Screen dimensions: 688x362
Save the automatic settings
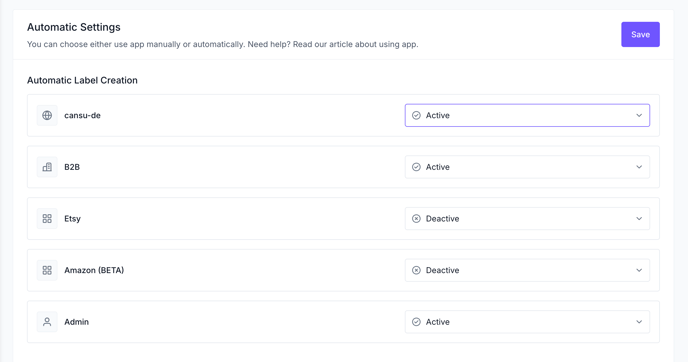[640, 35]
